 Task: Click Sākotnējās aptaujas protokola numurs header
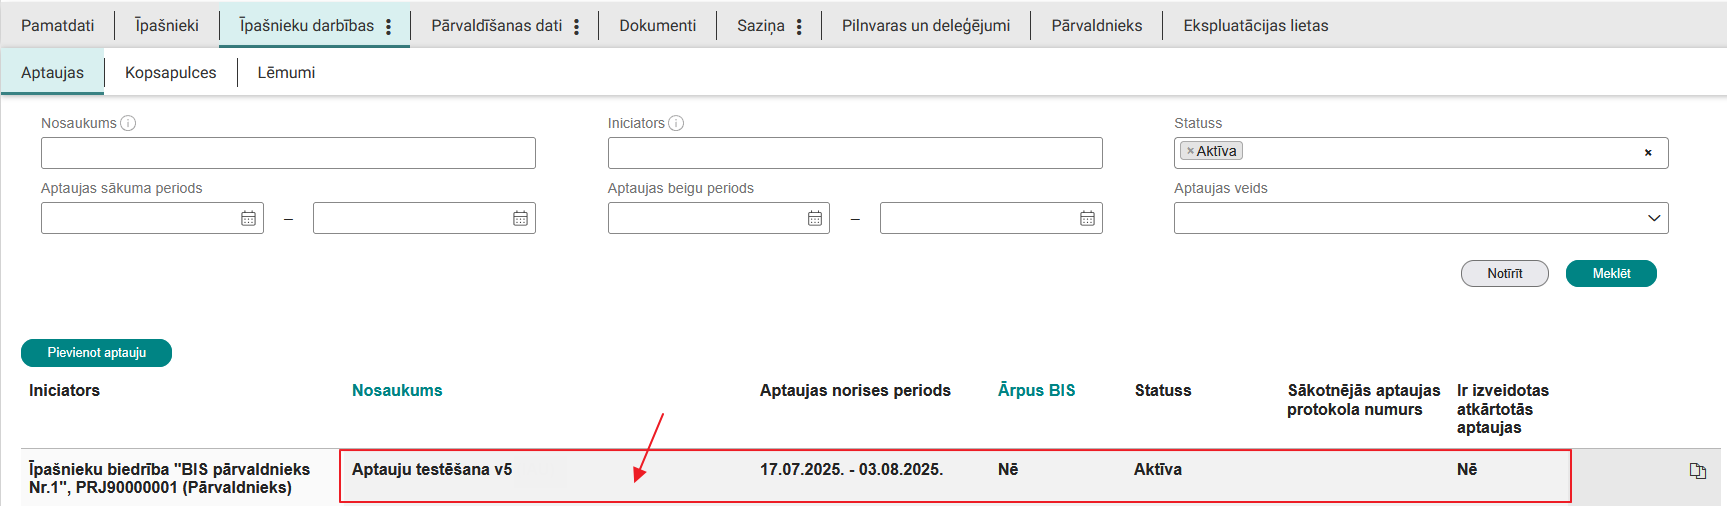[1364, 400]
